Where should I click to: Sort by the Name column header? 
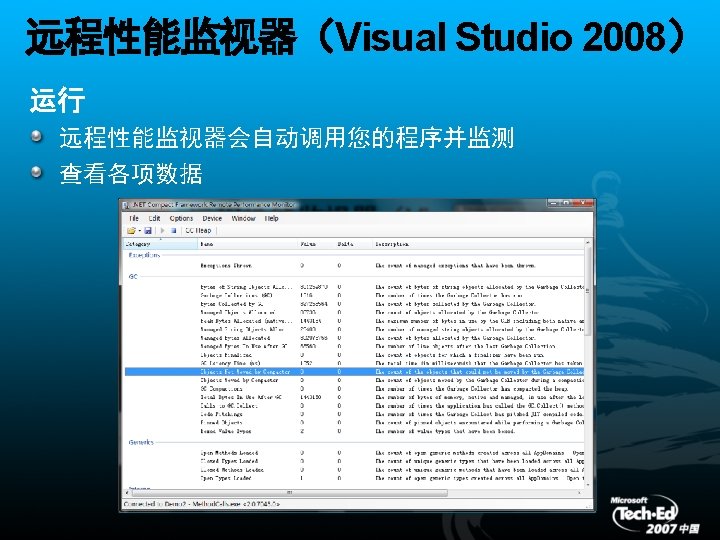click(248, 244)
